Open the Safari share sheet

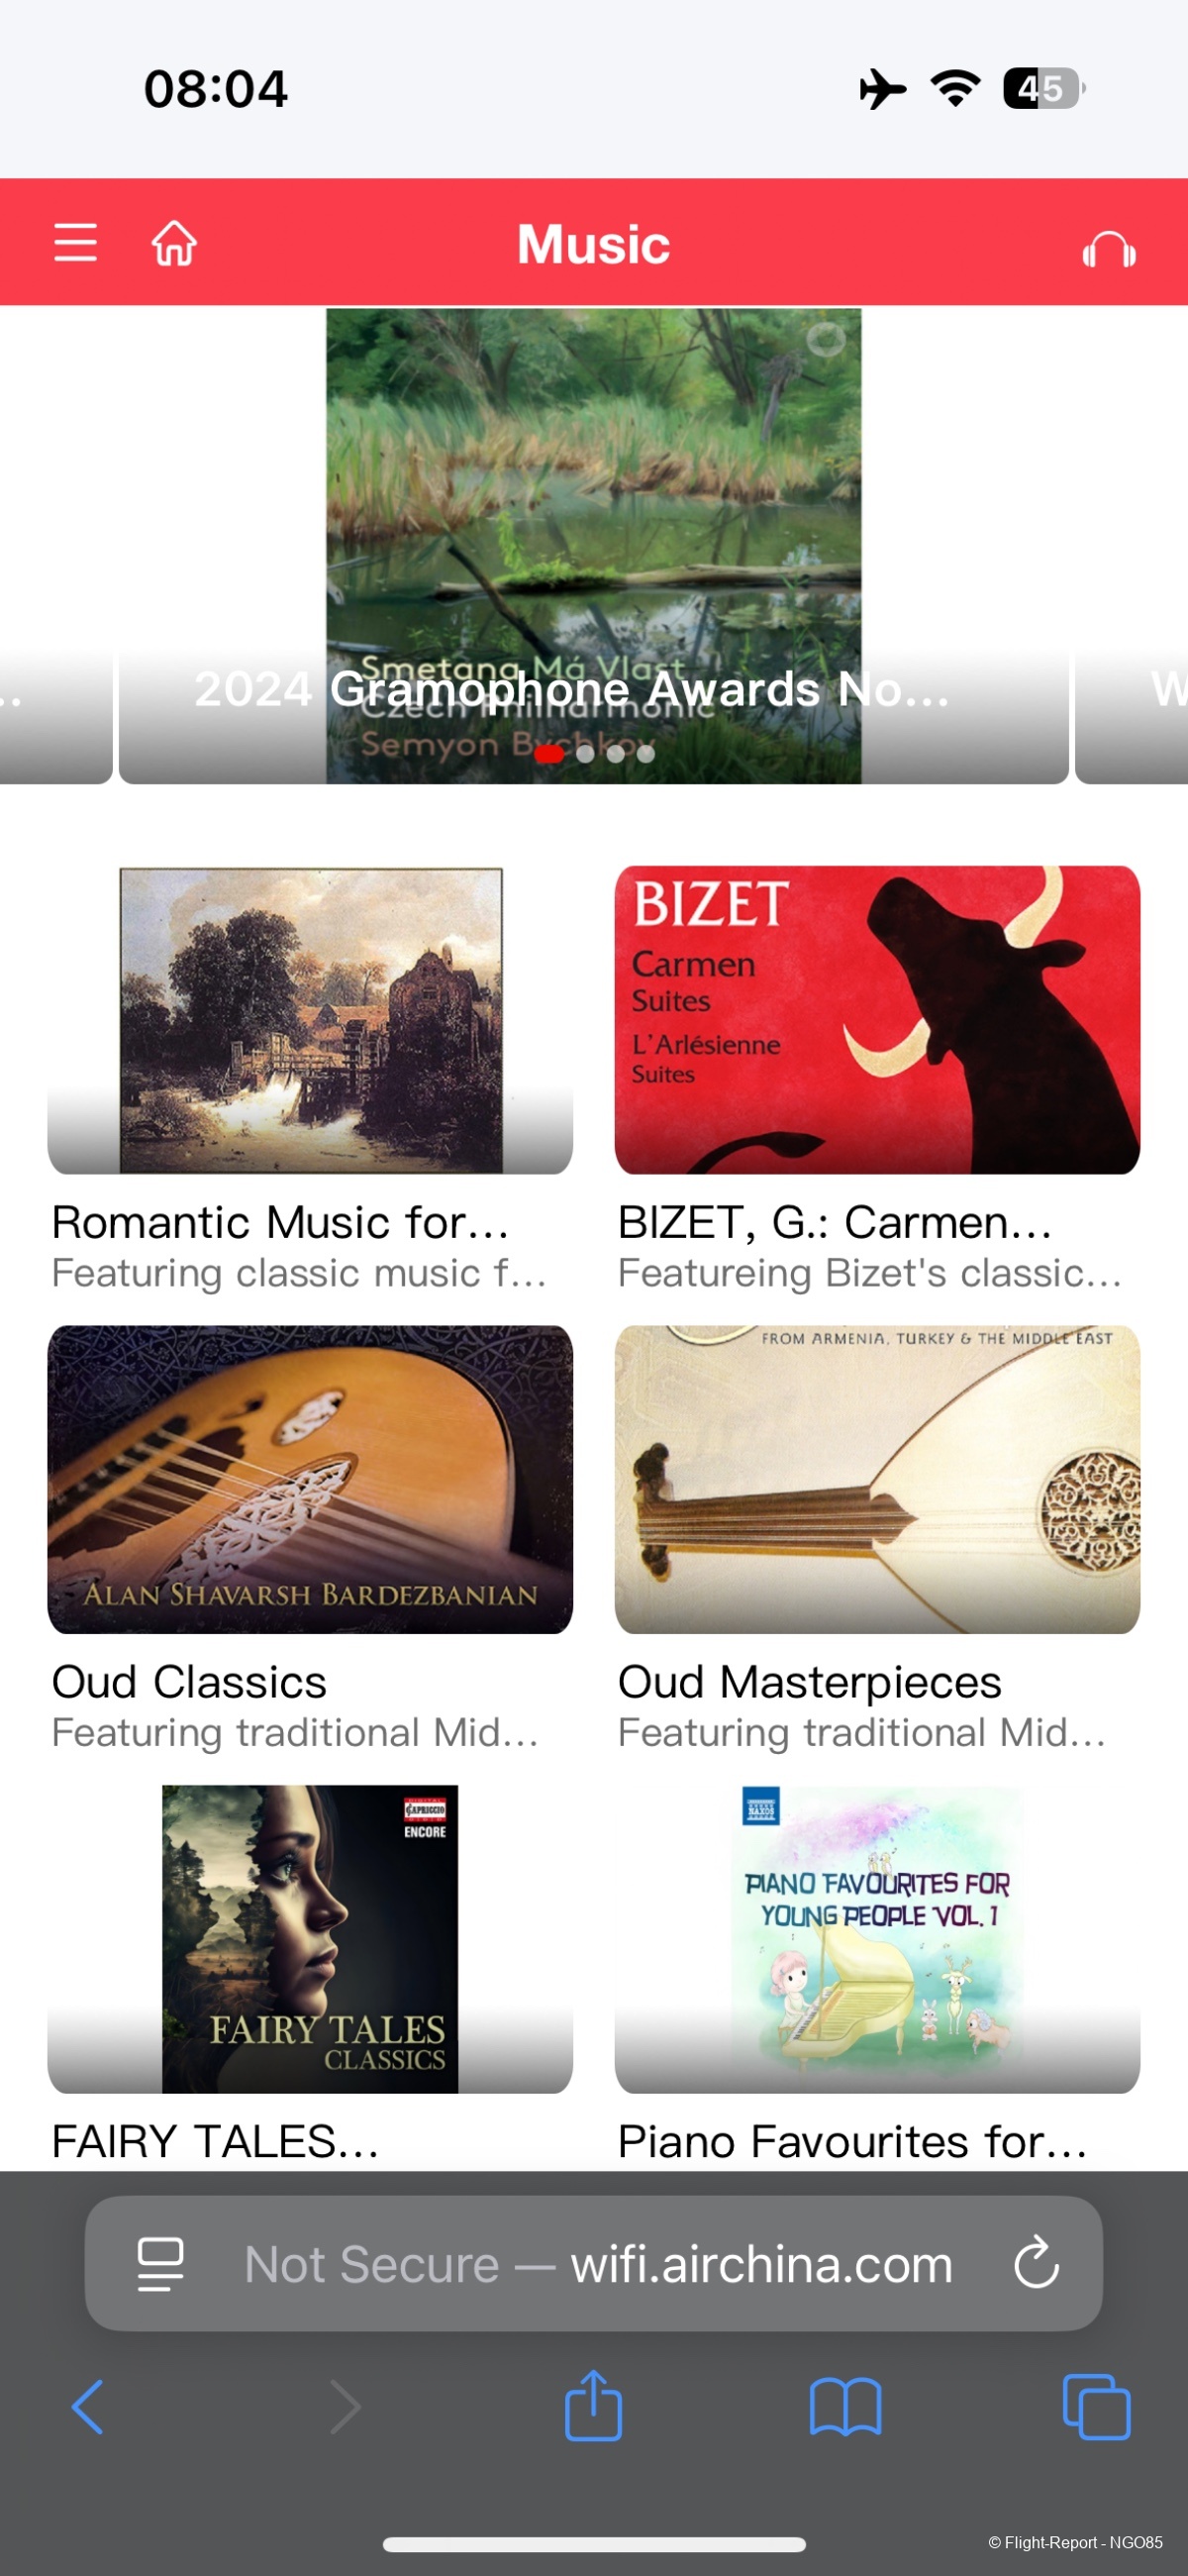(593, 2407)
